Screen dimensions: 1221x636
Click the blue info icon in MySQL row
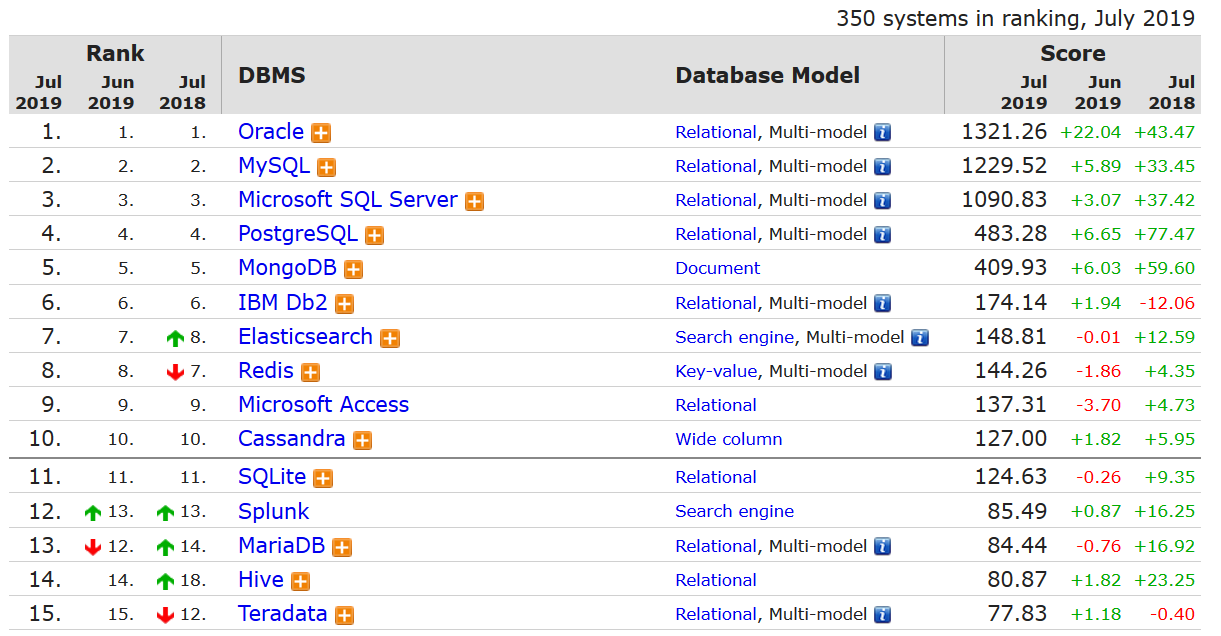pos(882,166)
